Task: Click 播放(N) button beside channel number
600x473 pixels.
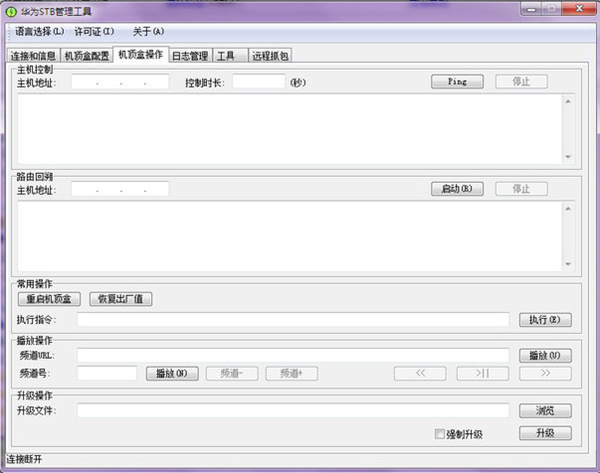Action: (172, 373)
